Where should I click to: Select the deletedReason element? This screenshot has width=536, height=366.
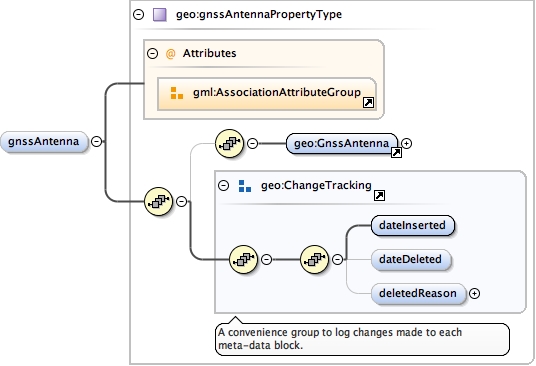click(418, 294)
